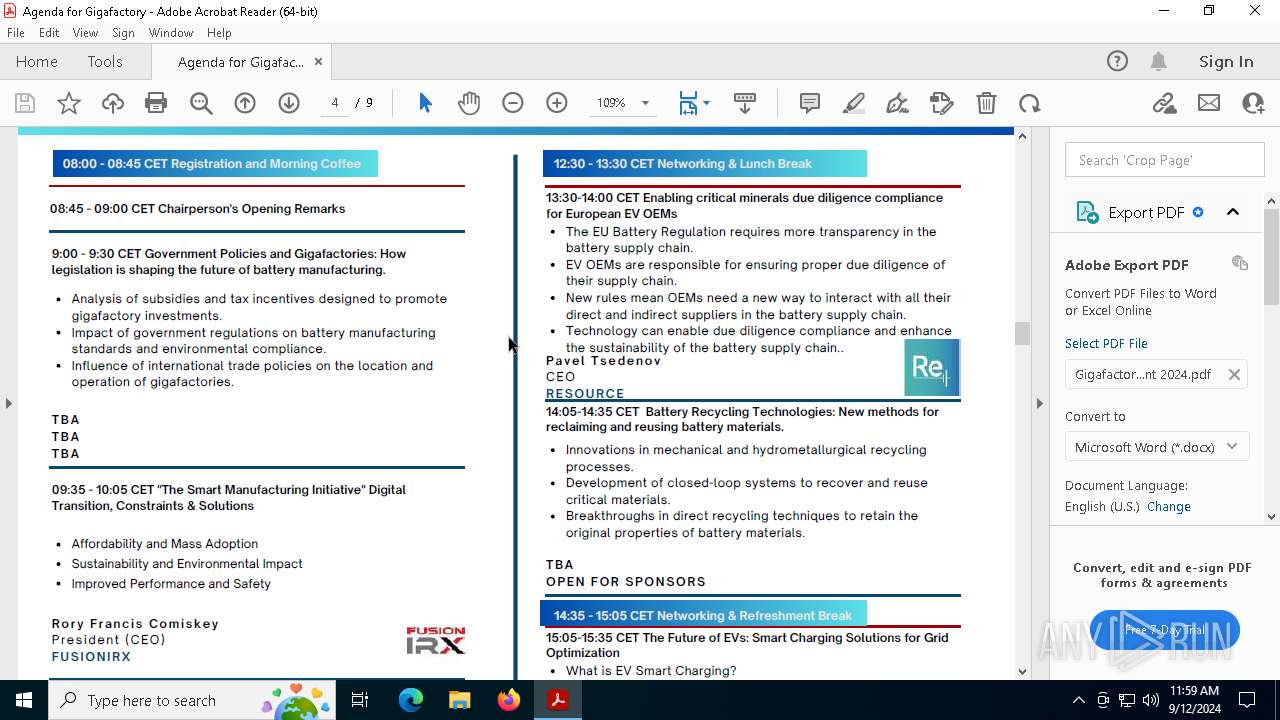The image size is (1280, 720).
Task: Expand the Convert to Microsoft Word dropdown
Action: tap(1157, 447)
